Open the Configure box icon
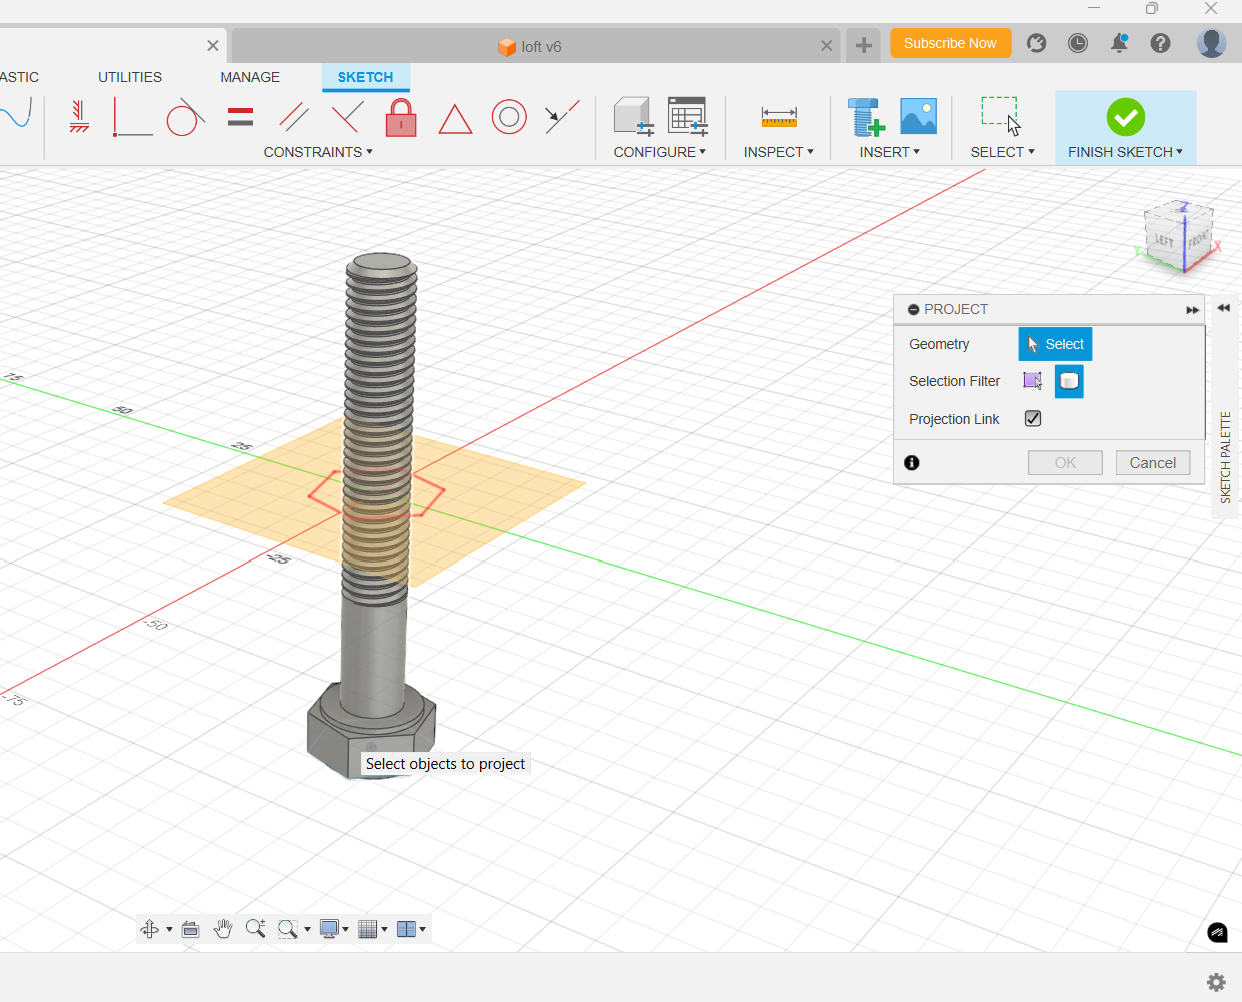Screen dimensions: 1242x1002 click(x=633, y=117)
